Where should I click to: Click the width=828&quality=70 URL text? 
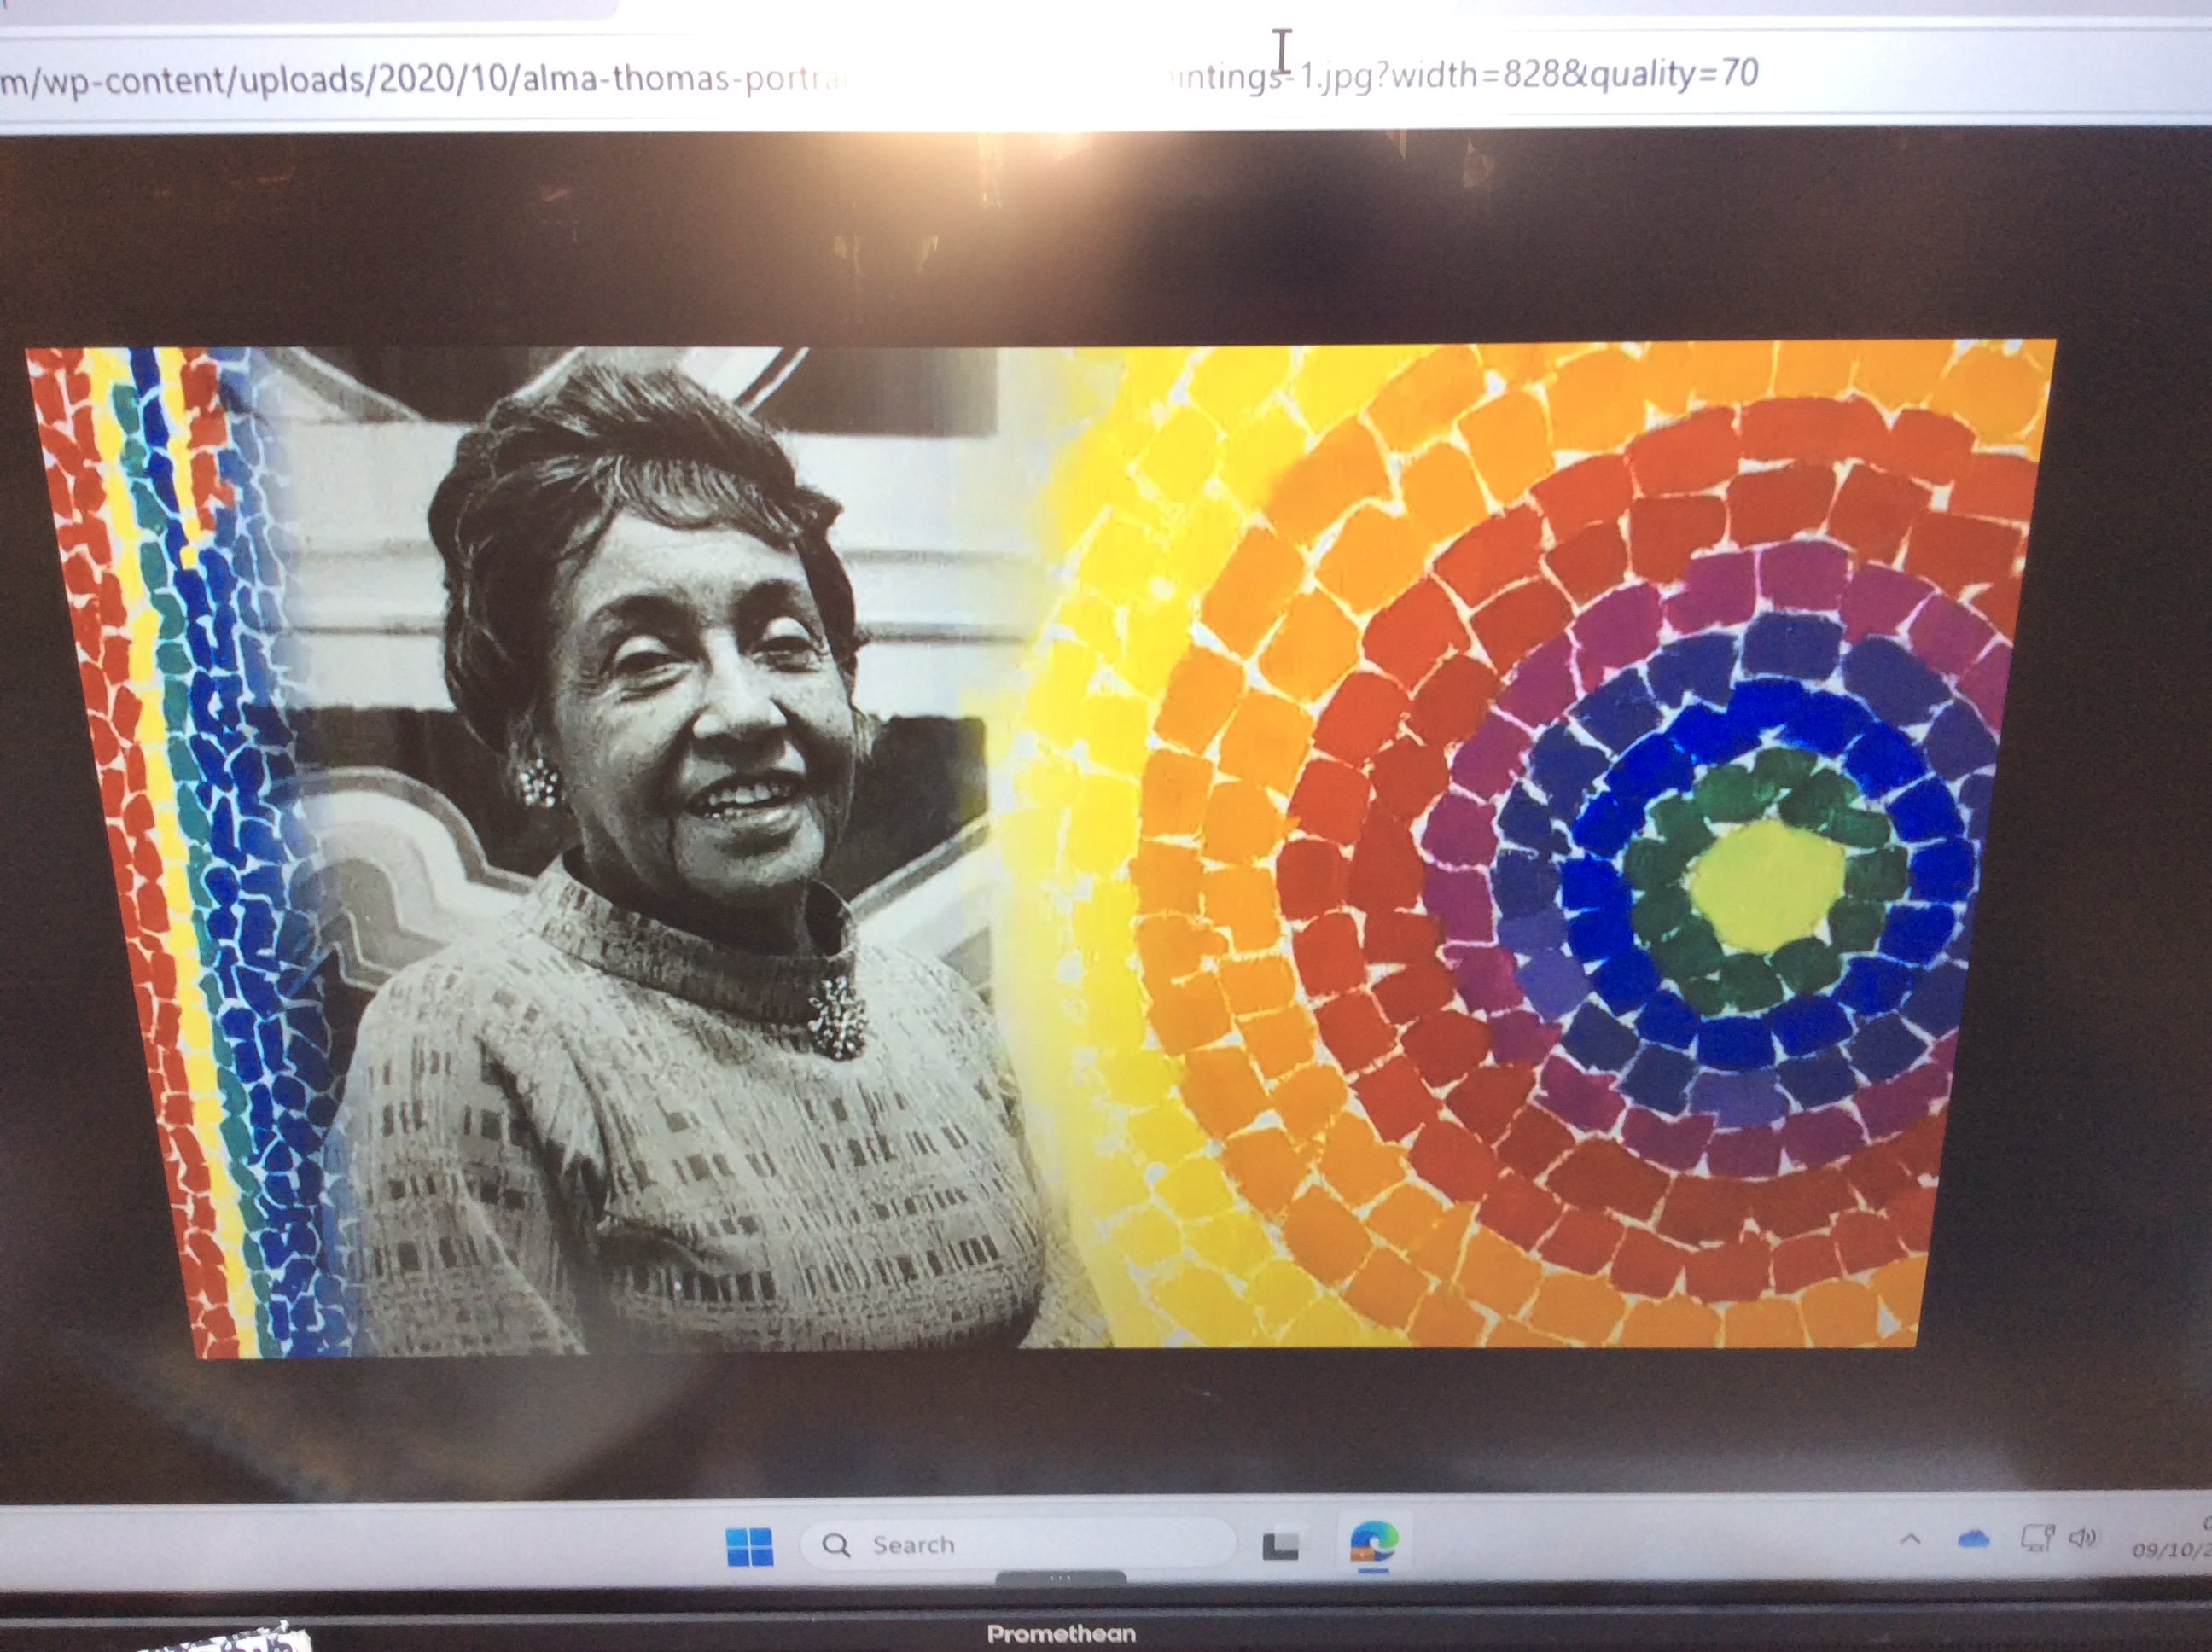point(1575,73)
